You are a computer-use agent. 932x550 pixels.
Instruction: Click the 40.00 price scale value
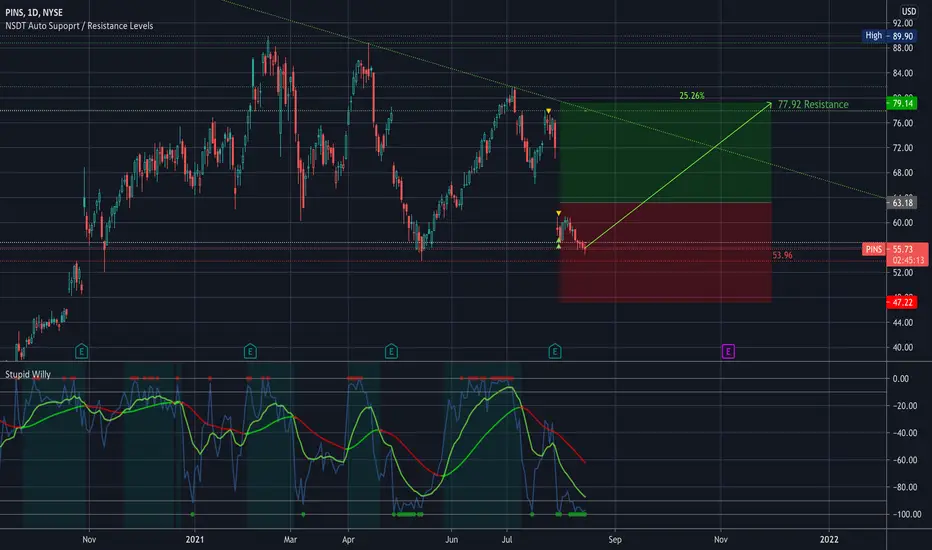click(x=902, y=347)
